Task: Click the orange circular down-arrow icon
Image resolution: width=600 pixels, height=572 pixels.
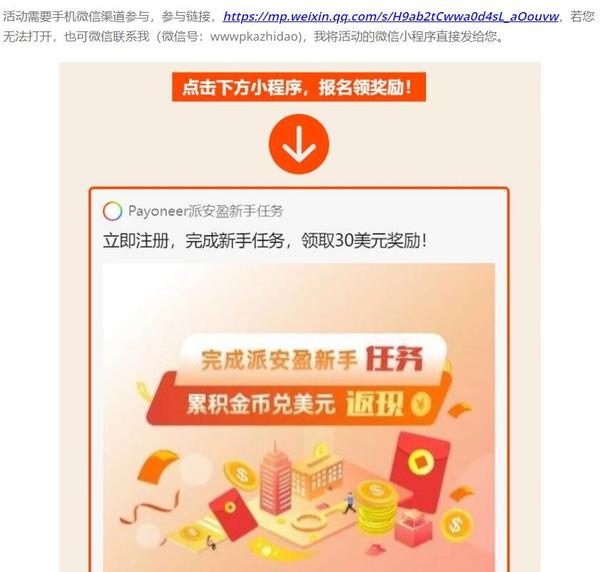Action: (299, 144)
